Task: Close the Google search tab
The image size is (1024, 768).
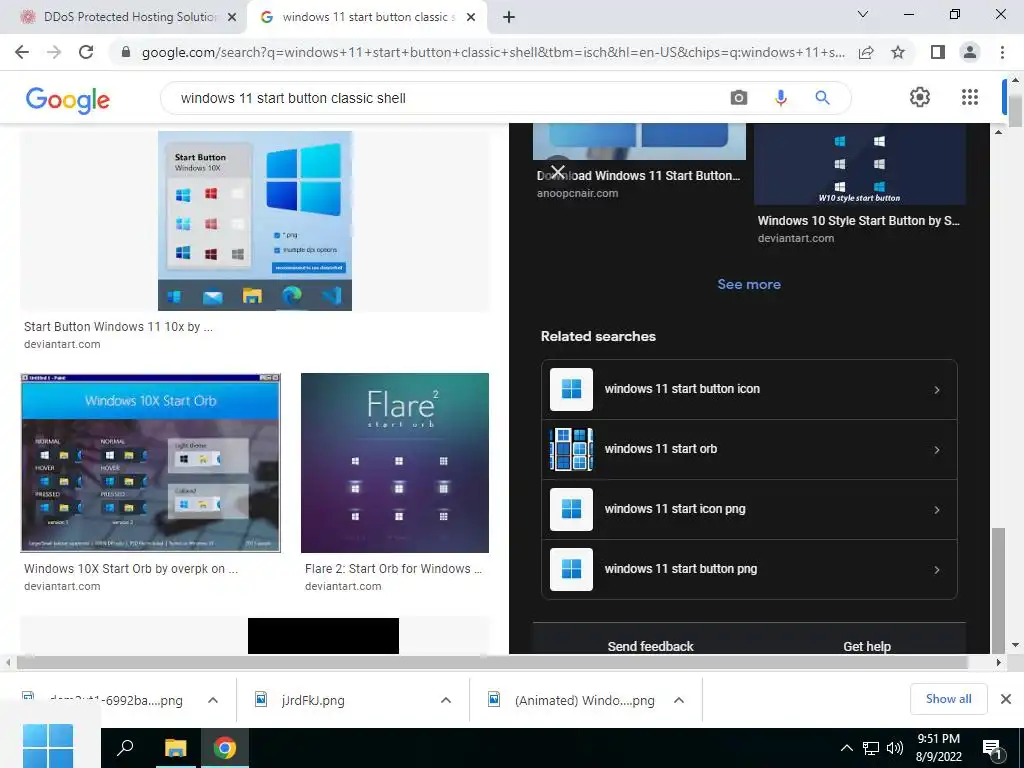Action: tap(471, 17)
